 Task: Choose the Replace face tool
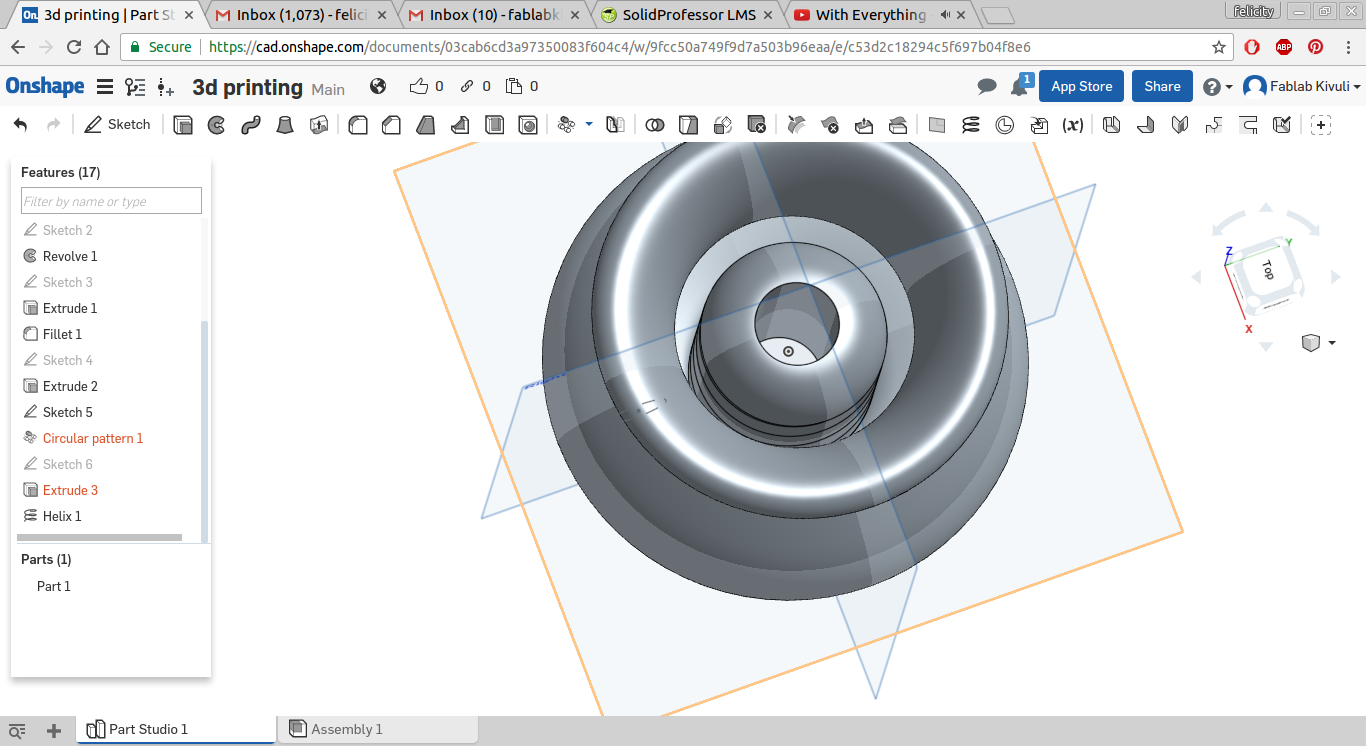coord(898,125)
